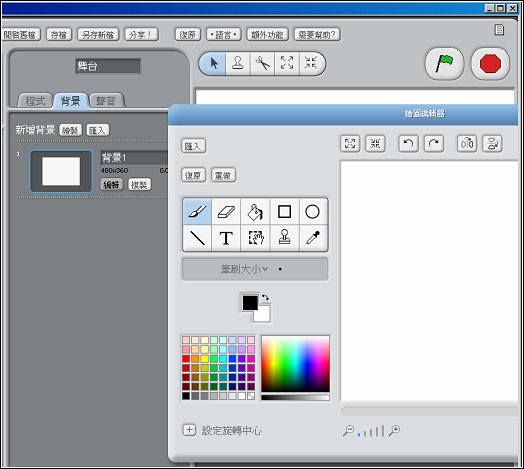
Task: Select the Stamp tool in paint editor
Action: [x=284, y=238]
